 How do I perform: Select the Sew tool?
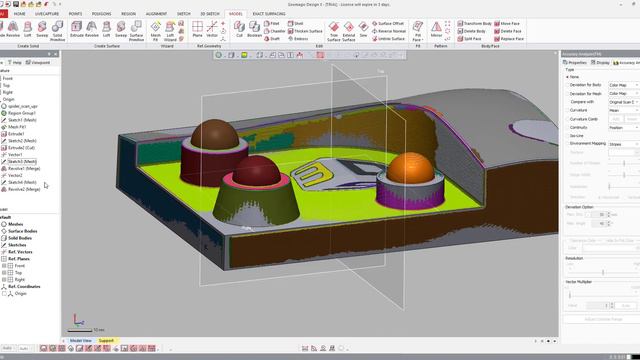point(363,29)
